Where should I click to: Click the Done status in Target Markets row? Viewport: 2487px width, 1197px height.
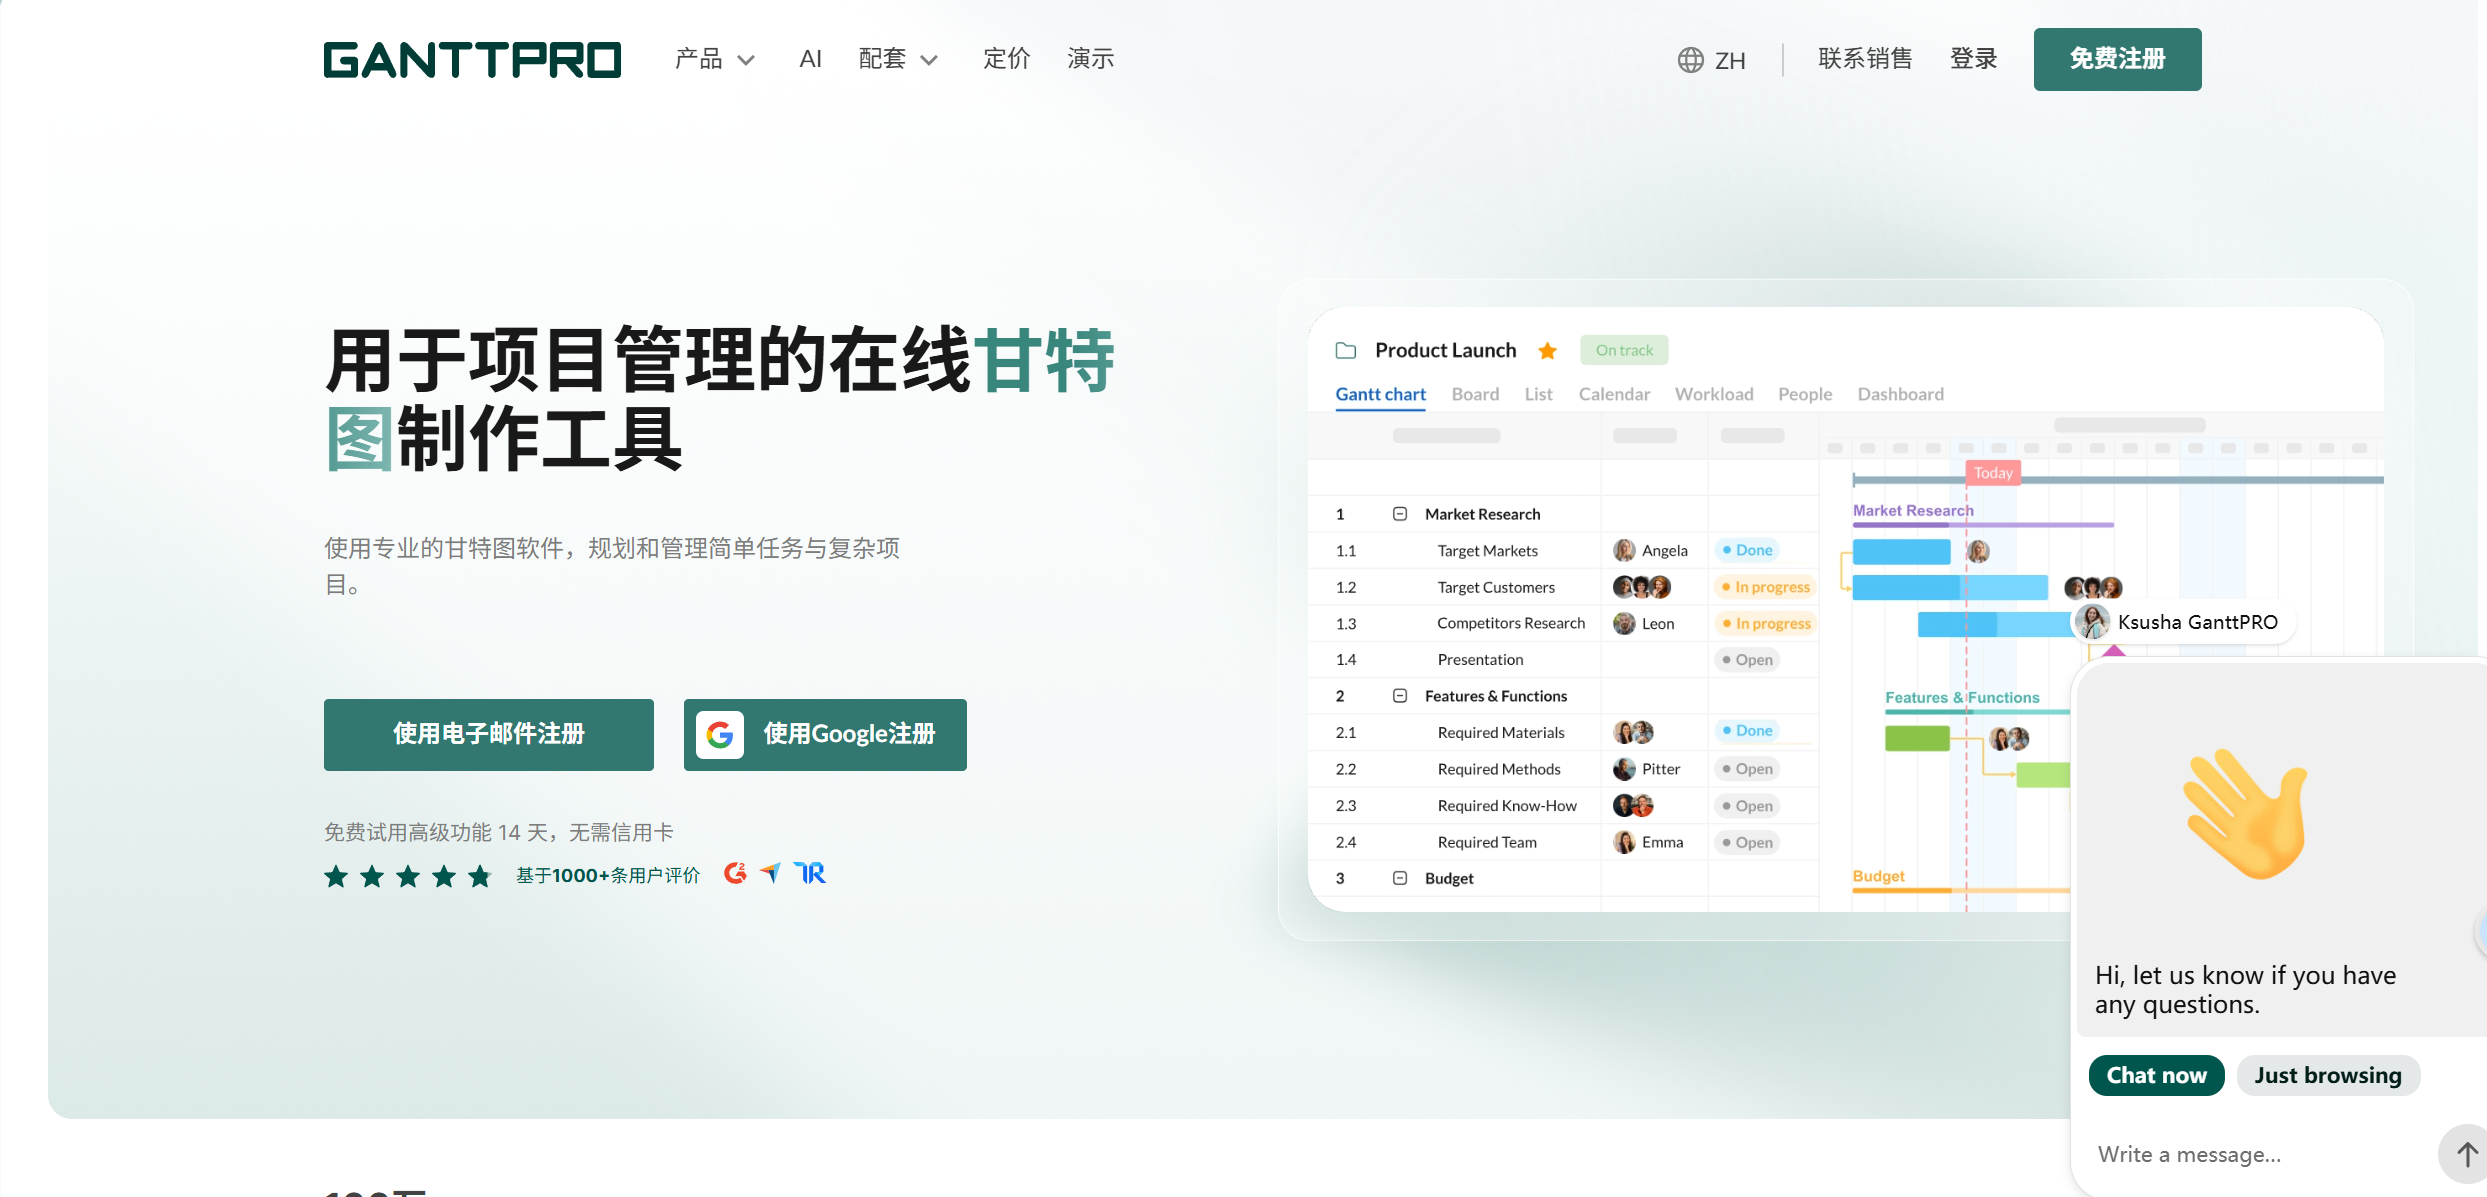1747,550
